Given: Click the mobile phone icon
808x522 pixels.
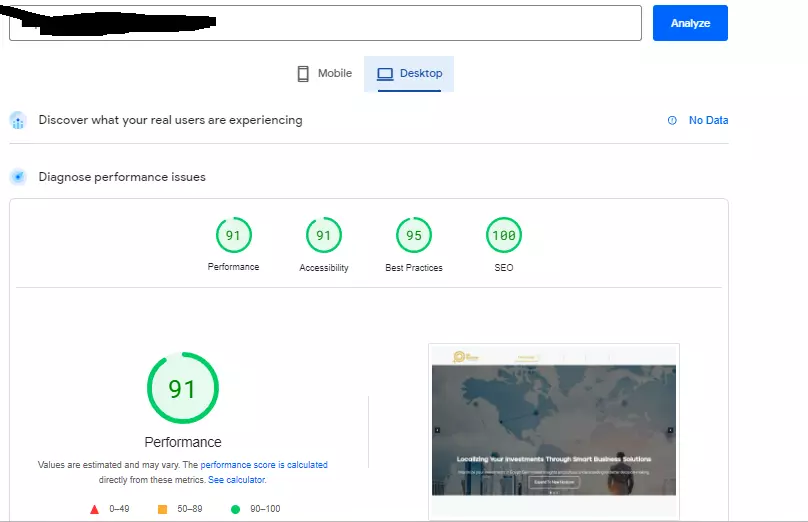Looking at the screenshot, I should pos(303,74).
